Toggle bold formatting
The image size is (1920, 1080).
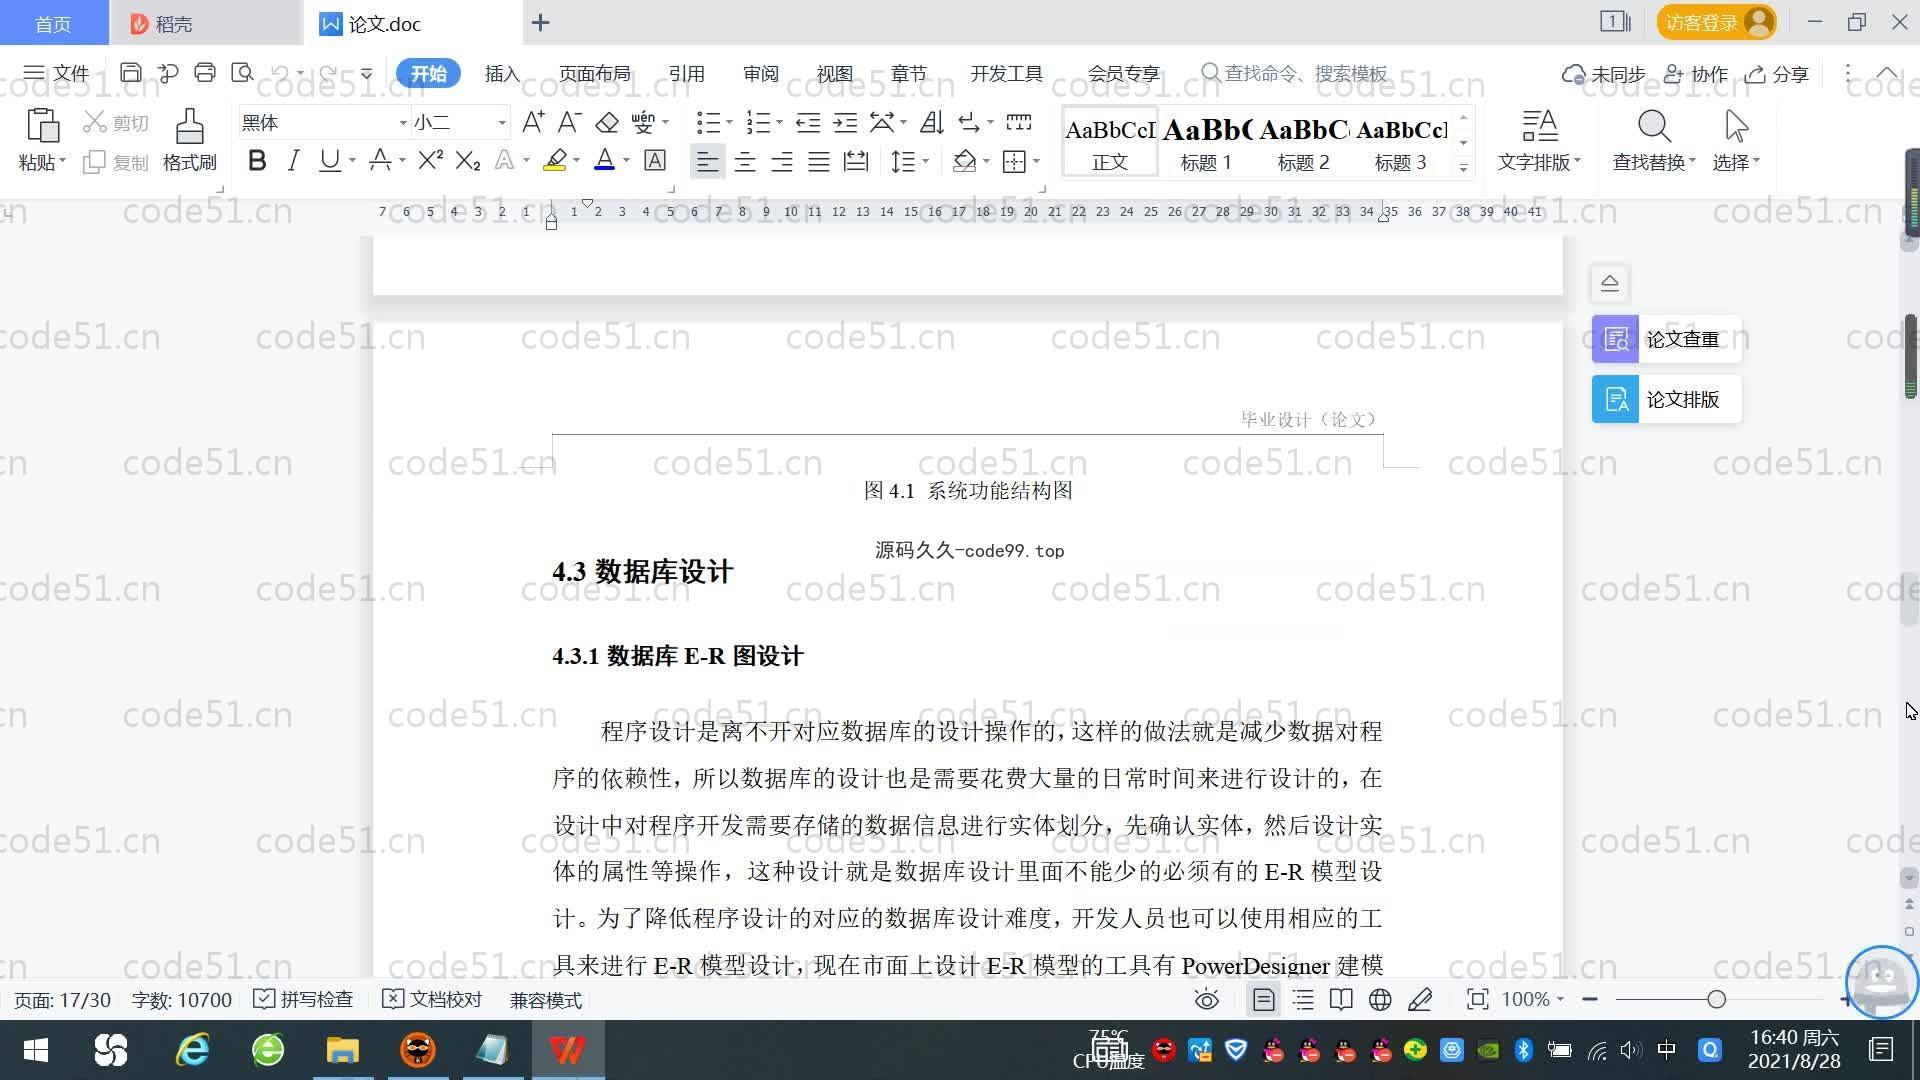(x=257, y=160)
